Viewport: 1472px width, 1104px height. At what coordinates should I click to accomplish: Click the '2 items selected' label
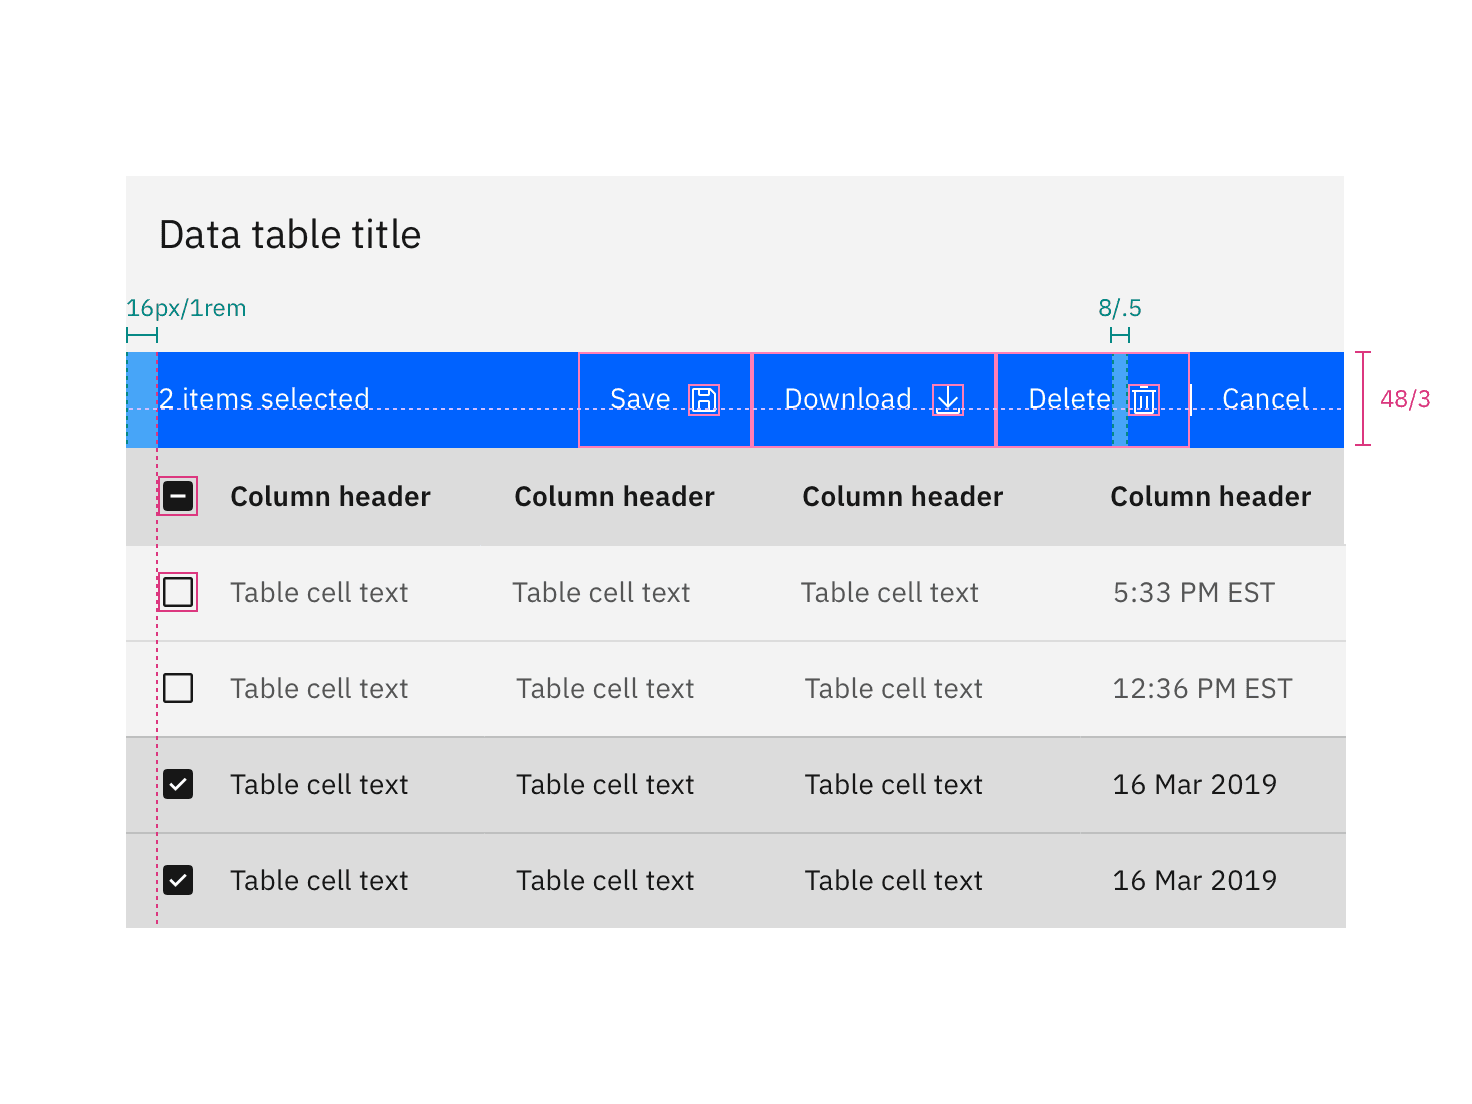point(264,398)
